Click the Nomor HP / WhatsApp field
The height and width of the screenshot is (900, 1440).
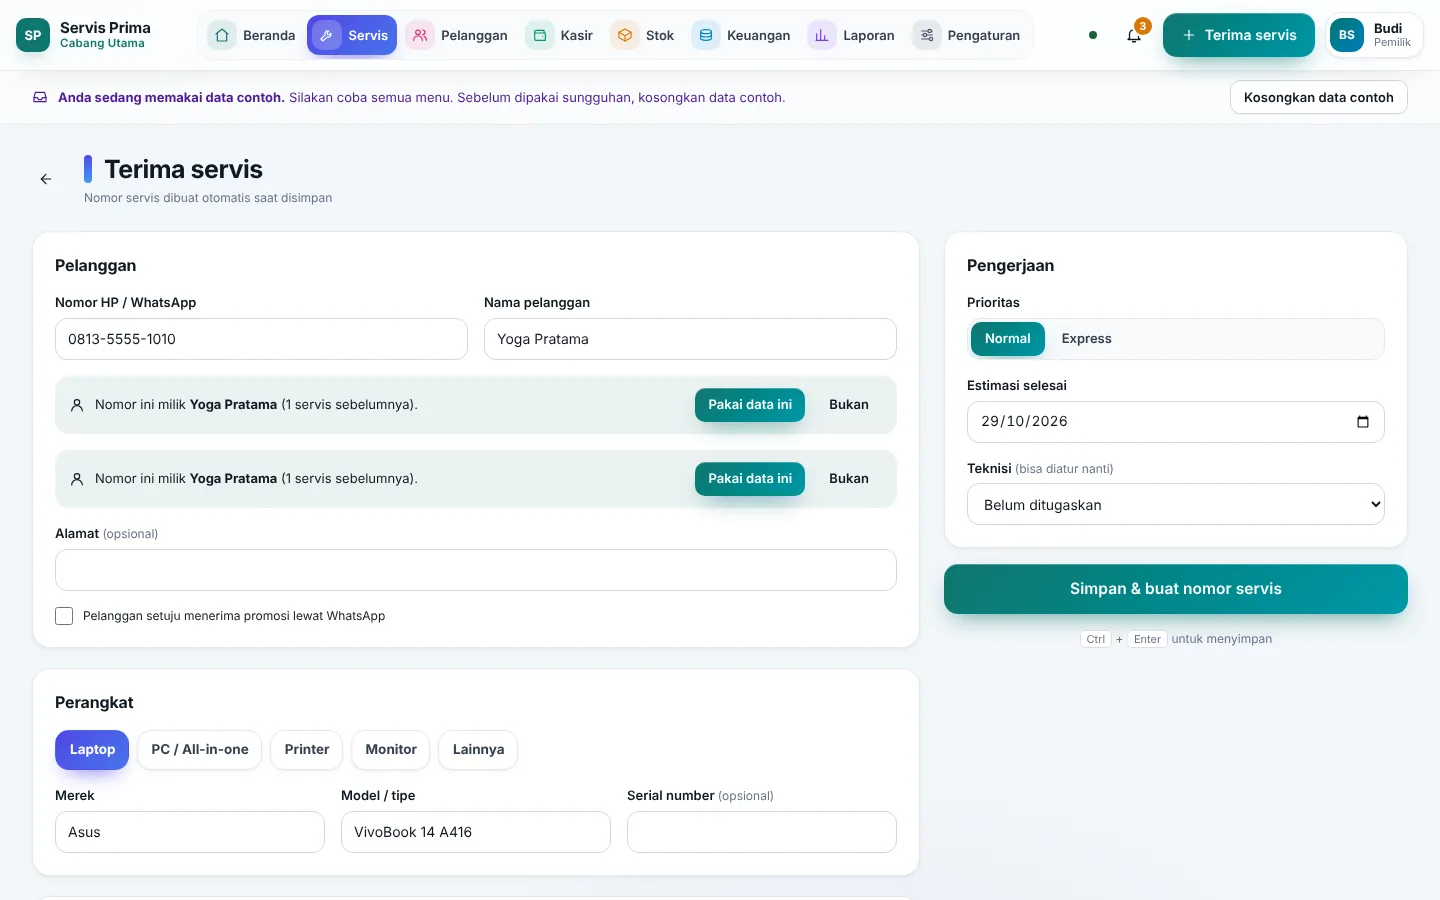[x=261, y=339]
